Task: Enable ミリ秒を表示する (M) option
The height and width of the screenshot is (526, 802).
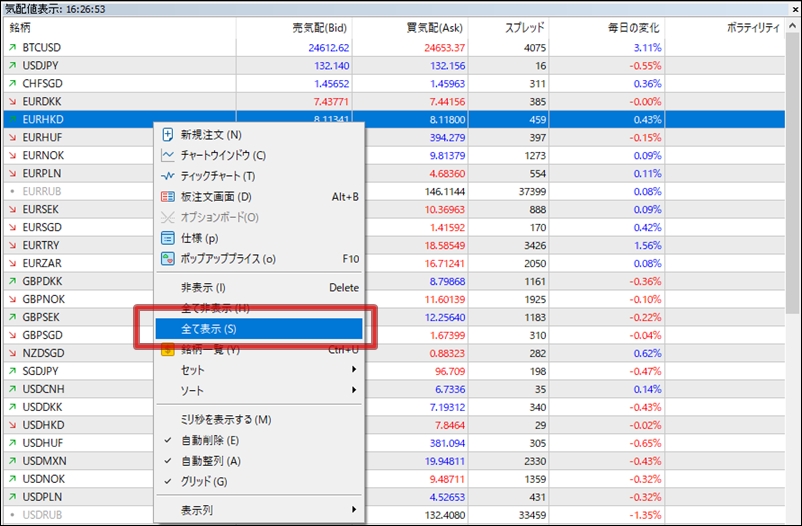Action: click(259, 420)
